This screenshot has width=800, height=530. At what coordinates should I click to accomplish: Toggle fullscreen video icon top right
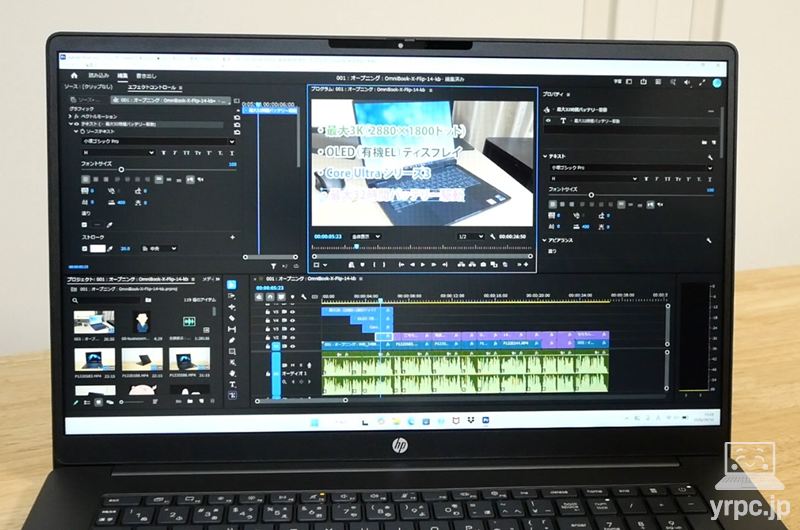(702, 82)
